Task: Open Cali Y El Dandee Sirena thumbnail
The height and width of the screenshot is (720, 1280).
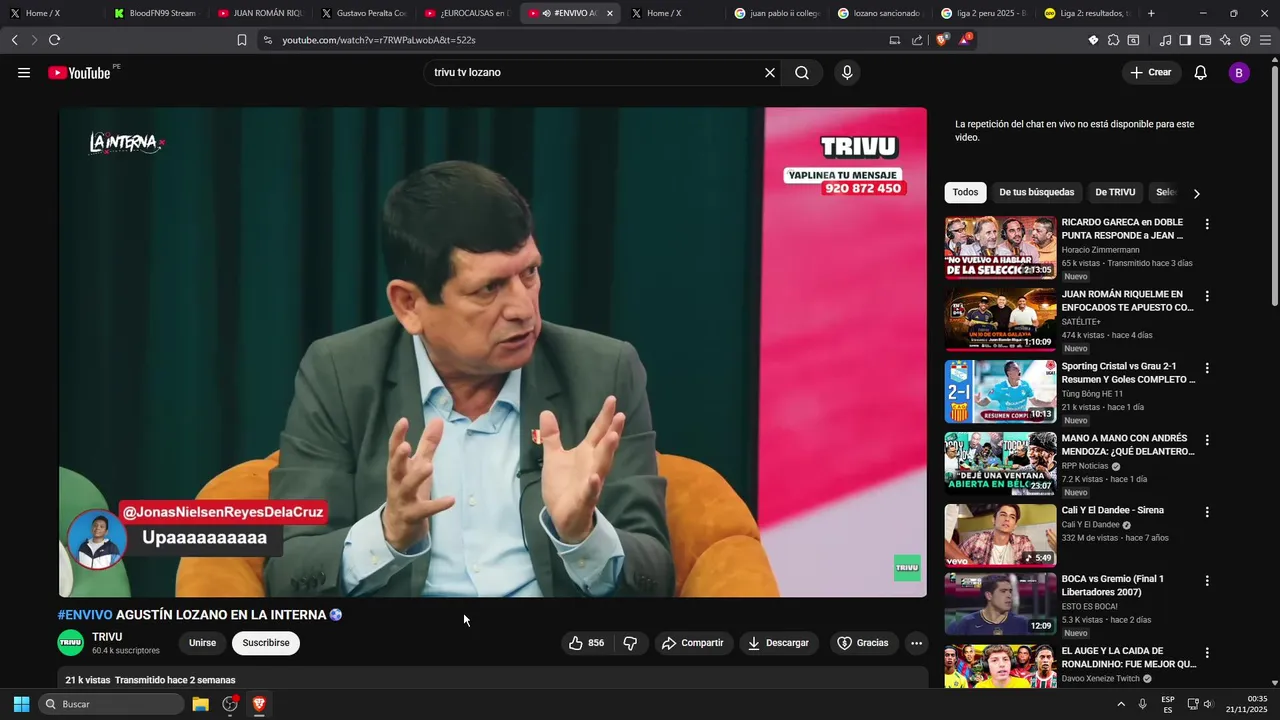Action: (x=1000, y=536)
